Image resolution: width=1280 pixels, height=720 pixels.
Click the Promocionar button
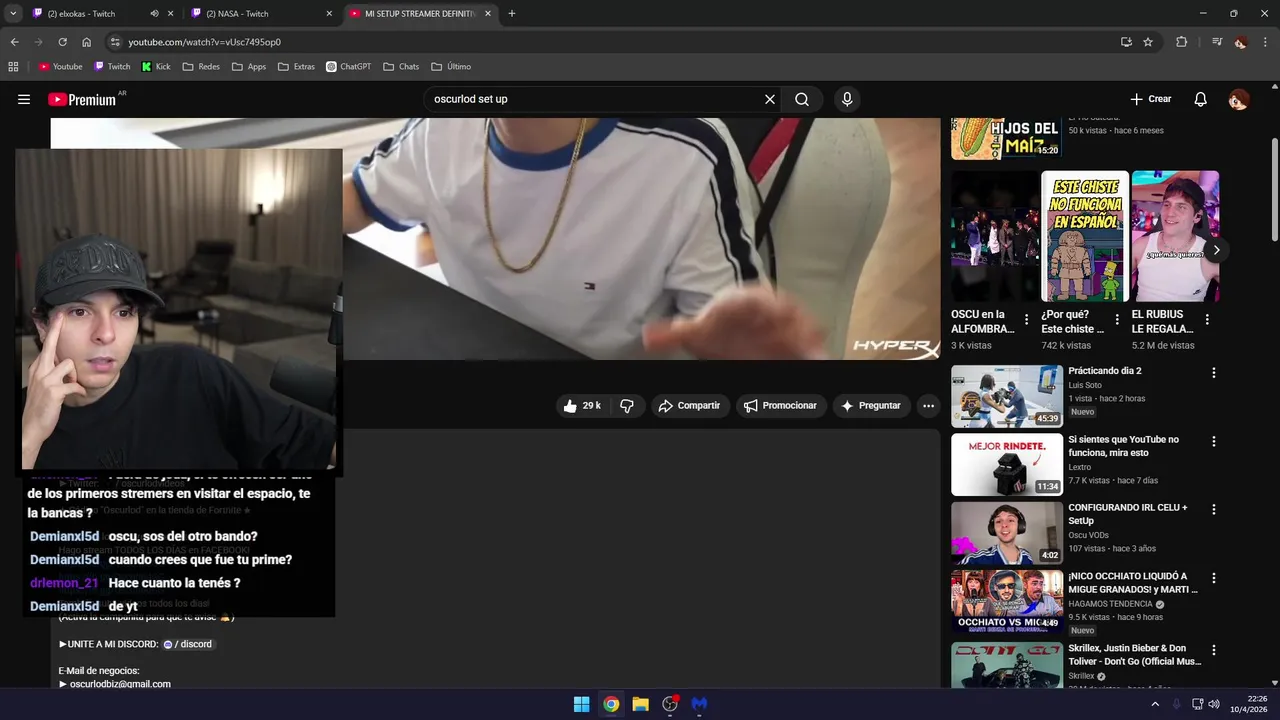pyautogui.click(x=780, y=406)
